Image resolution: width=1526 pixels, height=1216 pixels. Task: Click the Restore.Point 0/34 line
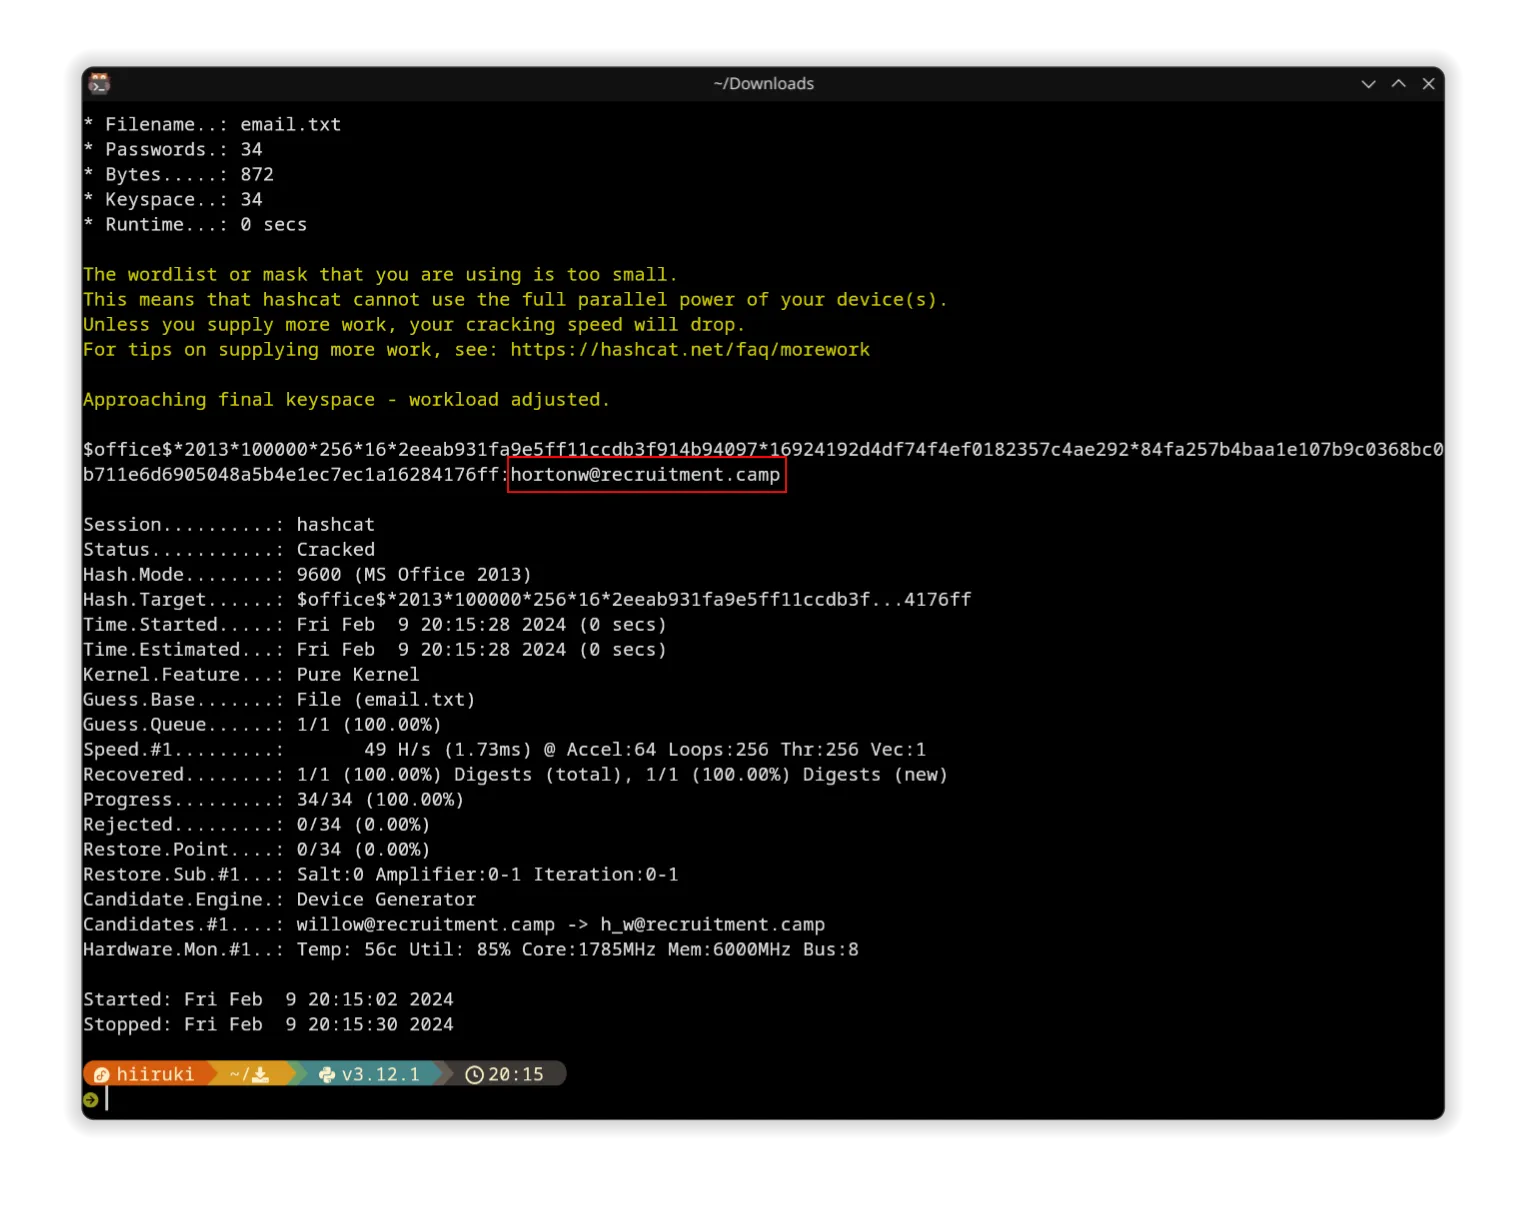coord(257,850)
